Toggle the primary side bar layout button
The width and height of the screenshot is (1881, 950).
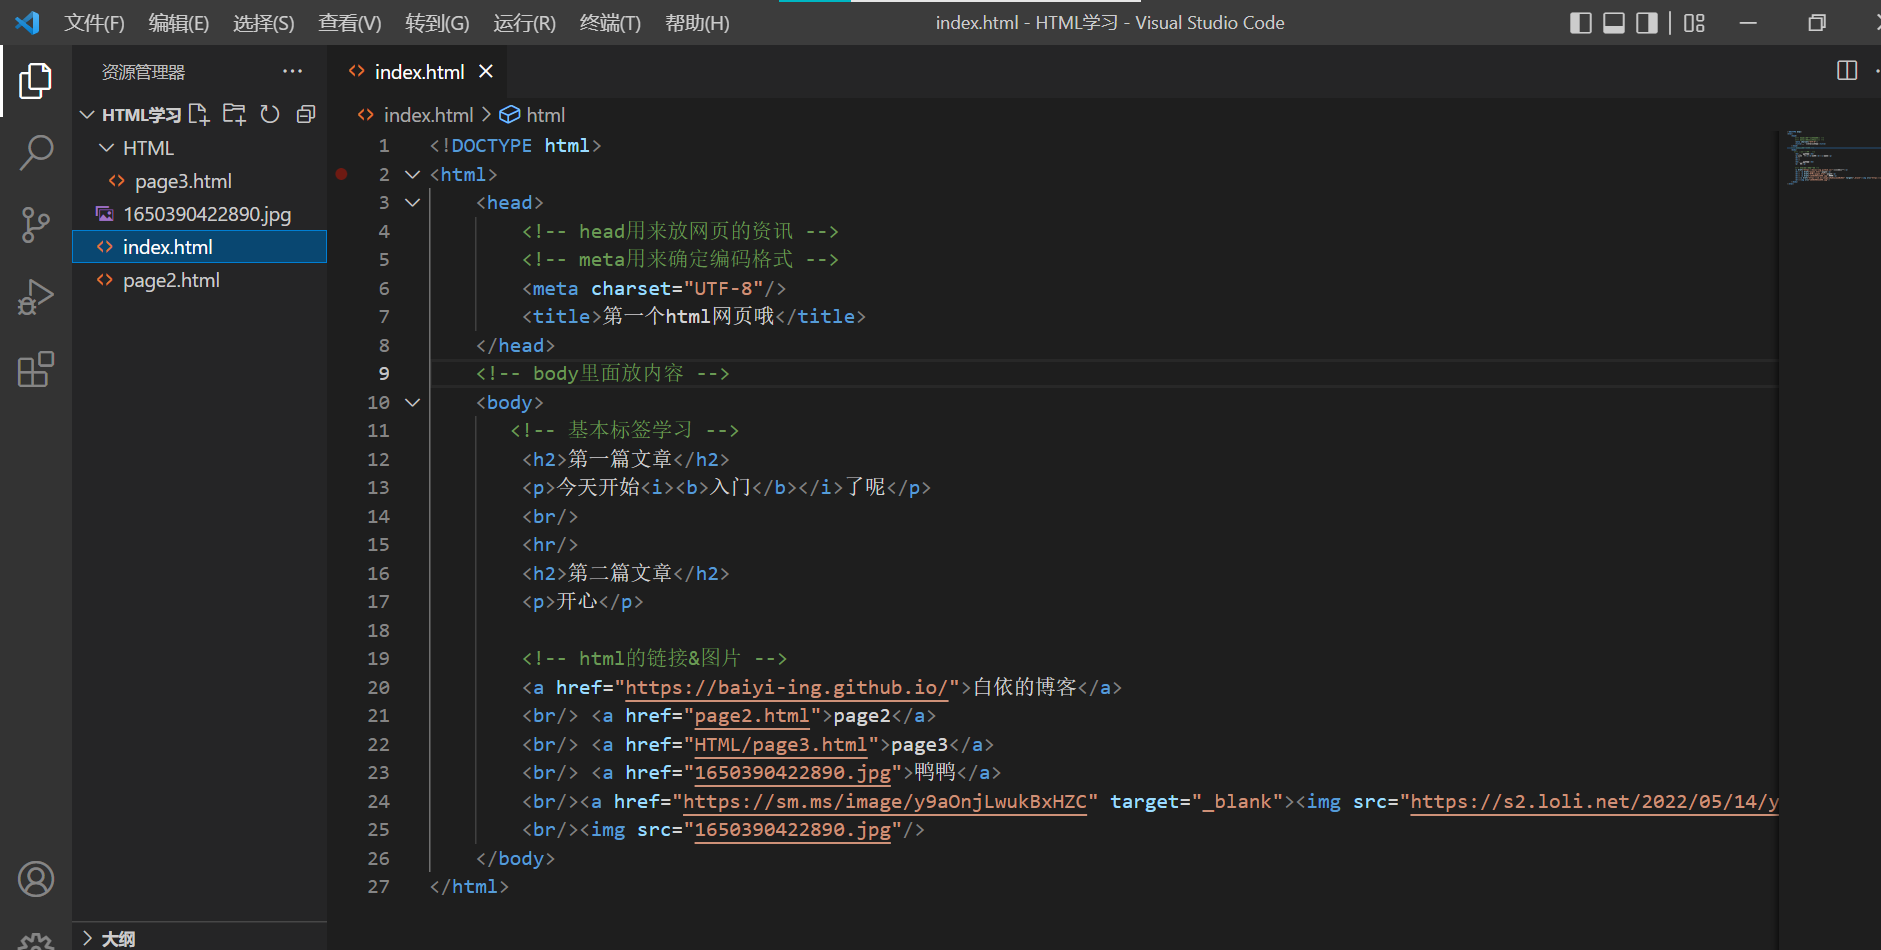click(x=1580, y=23)
